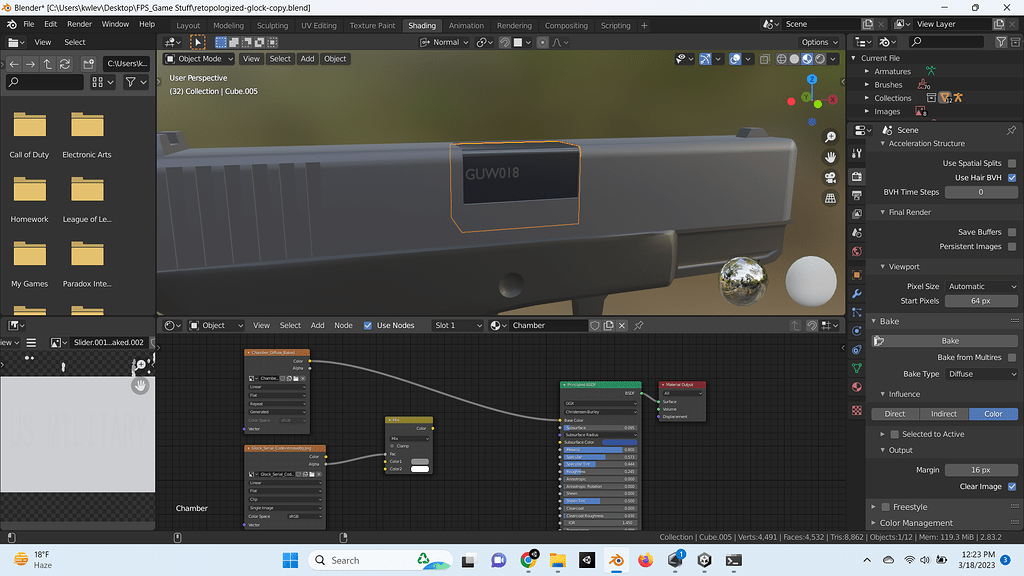Image resolution: width=1024 pixels, height=576 pixels.
Task: Open the node editor Node menu
Action: (x=344, y=325)
